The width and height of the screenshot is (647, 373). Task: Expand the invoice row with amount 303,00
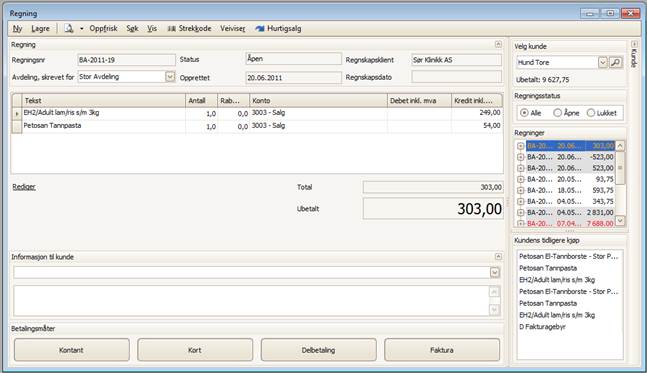coord(521,146)
